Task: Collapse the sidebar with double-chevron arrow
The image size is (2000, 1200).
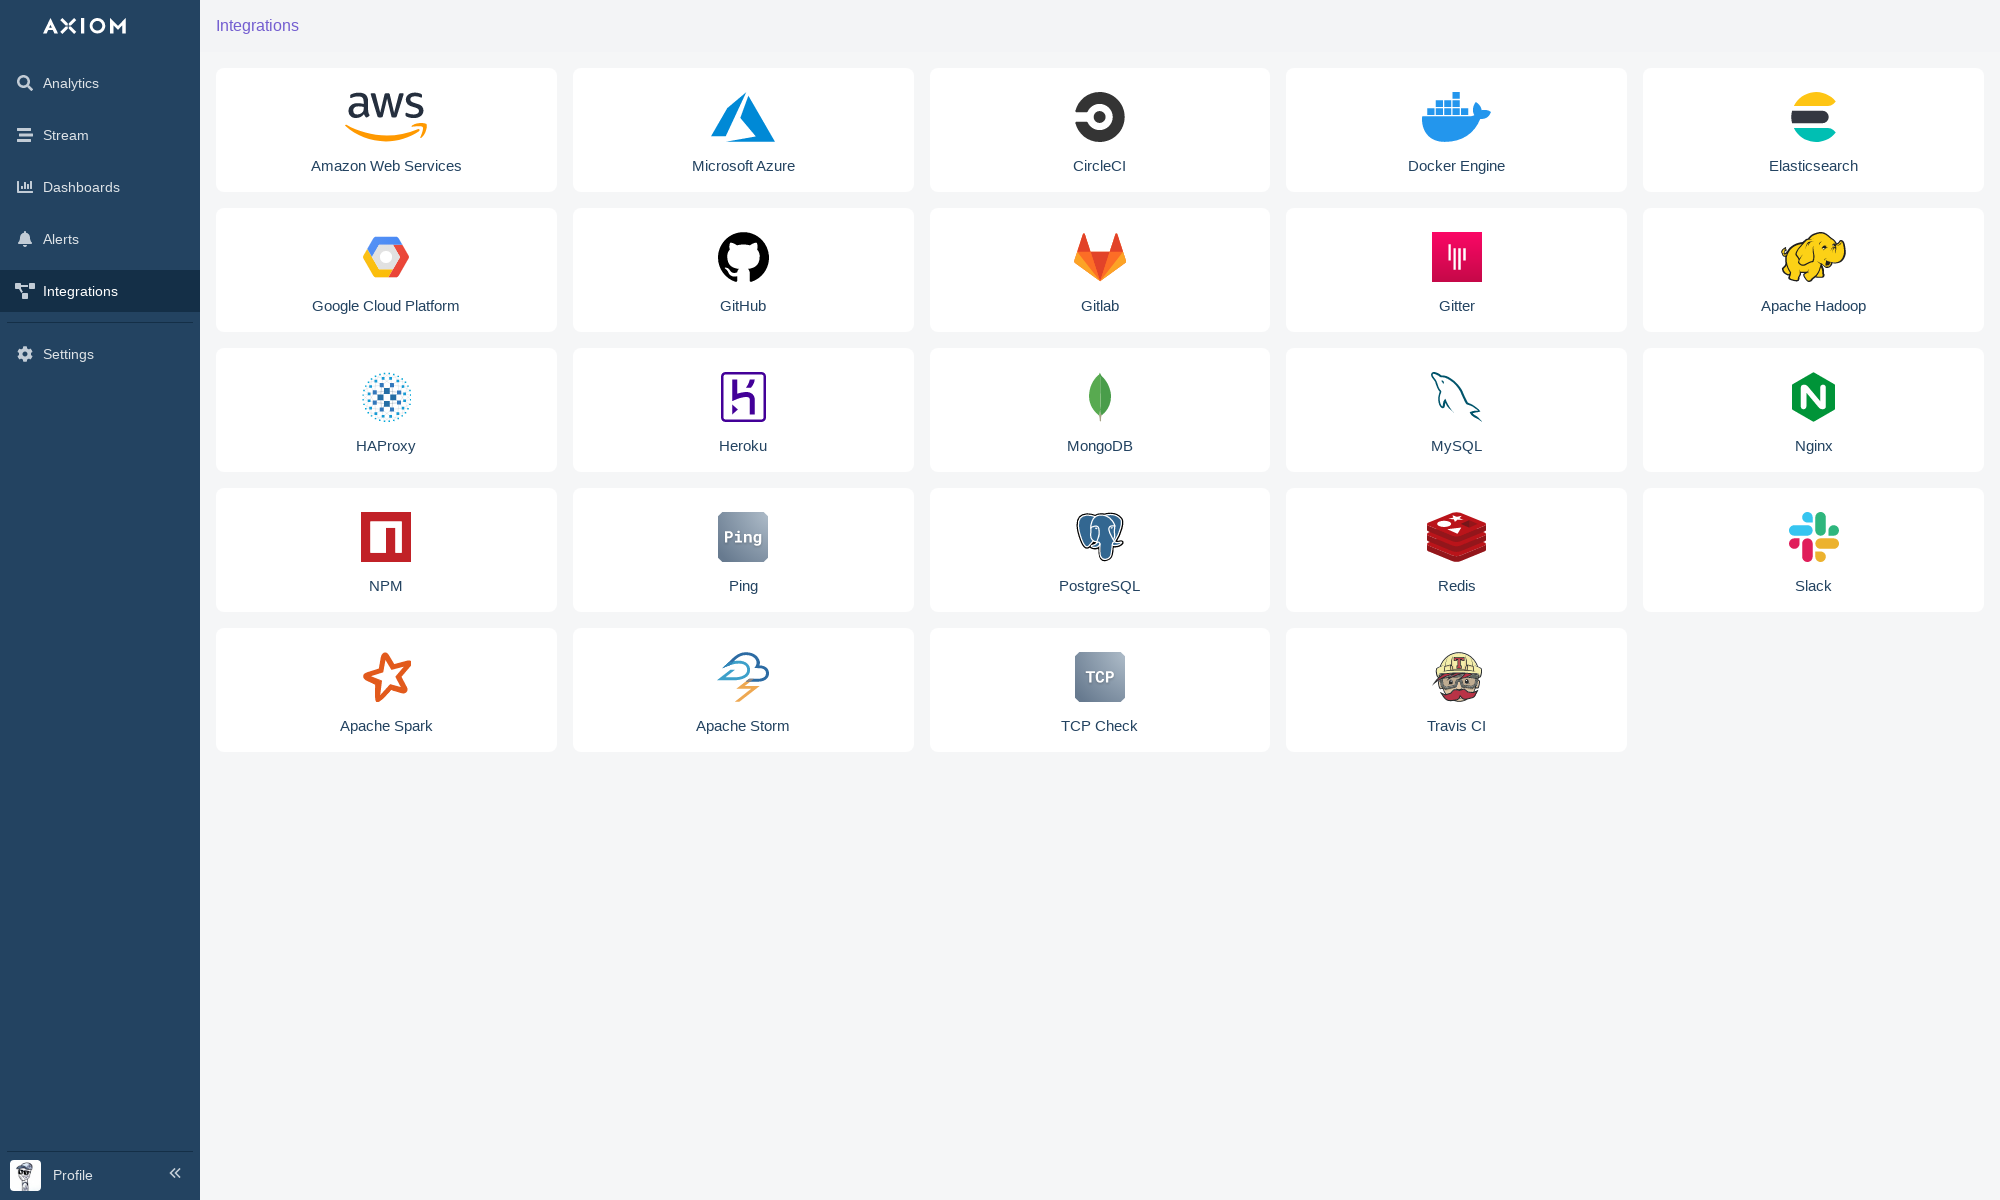Action: tap(175, 1173)
